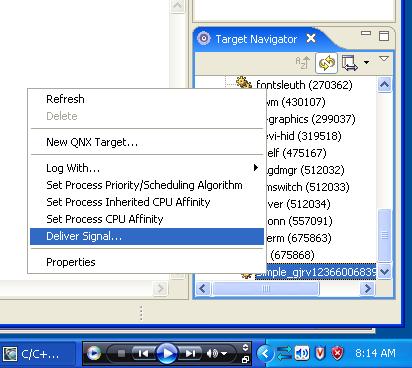
Task: Select the fontsleuth (270362) process
Action: 304,85
